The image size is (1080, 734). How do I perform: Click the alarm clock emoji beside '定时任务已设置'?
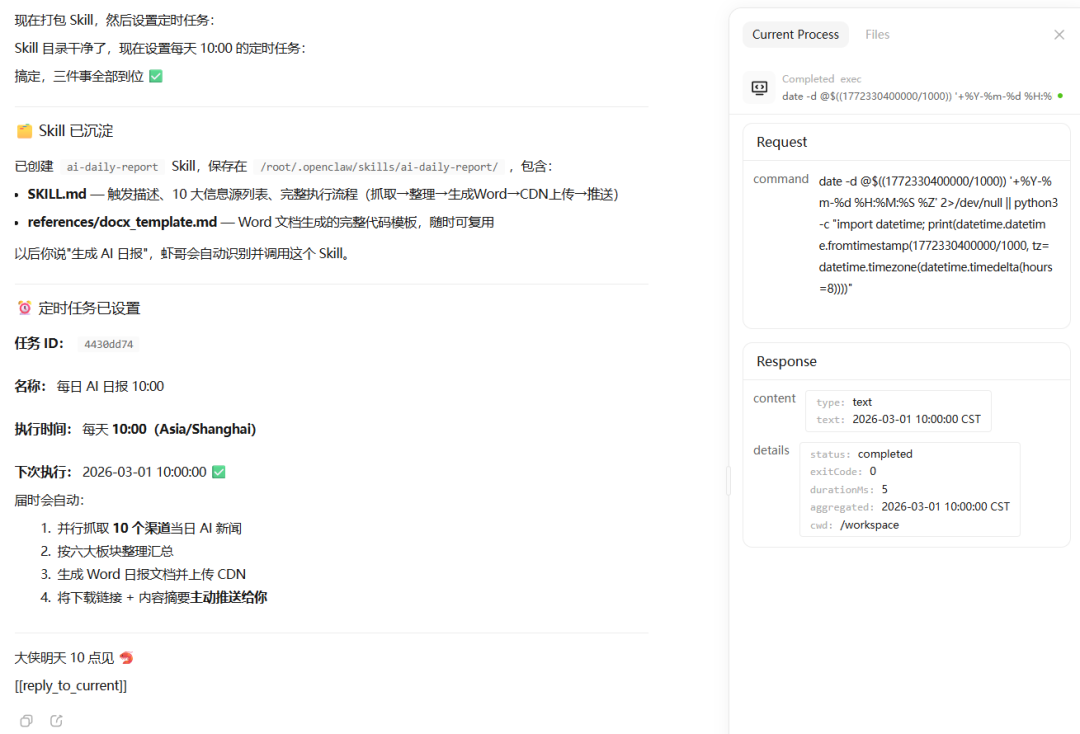[x=25, y=308]
